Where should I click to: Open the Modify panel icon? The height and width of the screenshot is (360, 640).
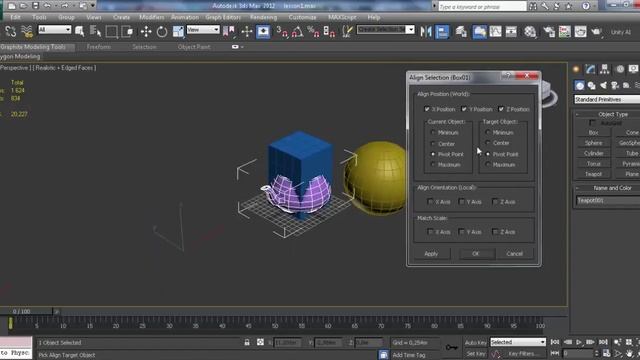(590, 69)
